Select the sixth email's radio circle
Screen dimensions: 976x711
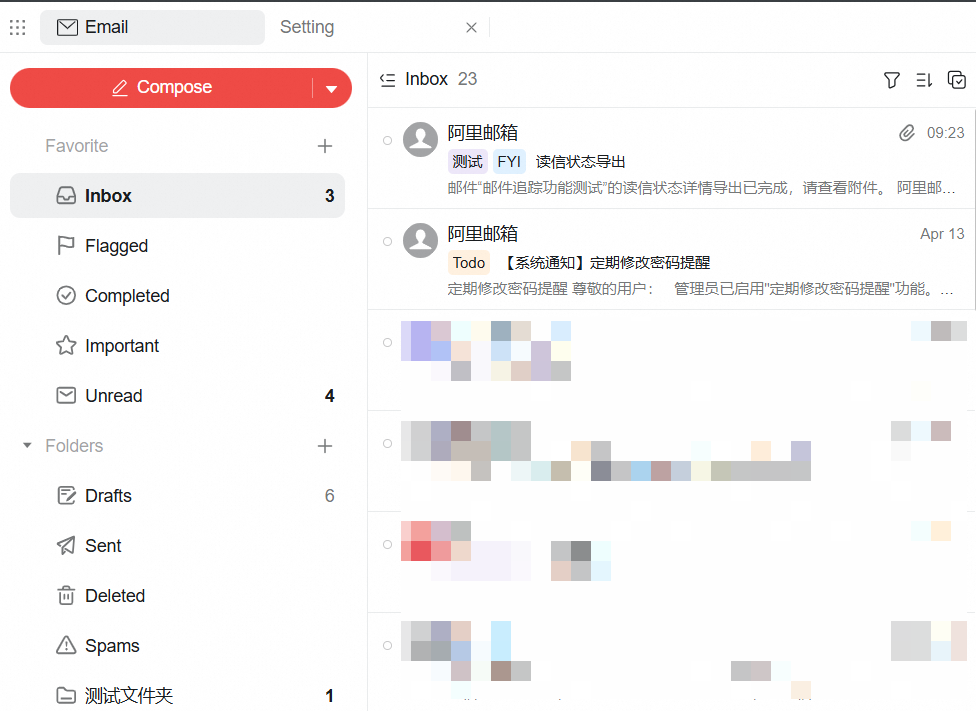click(x=387, y=645)
